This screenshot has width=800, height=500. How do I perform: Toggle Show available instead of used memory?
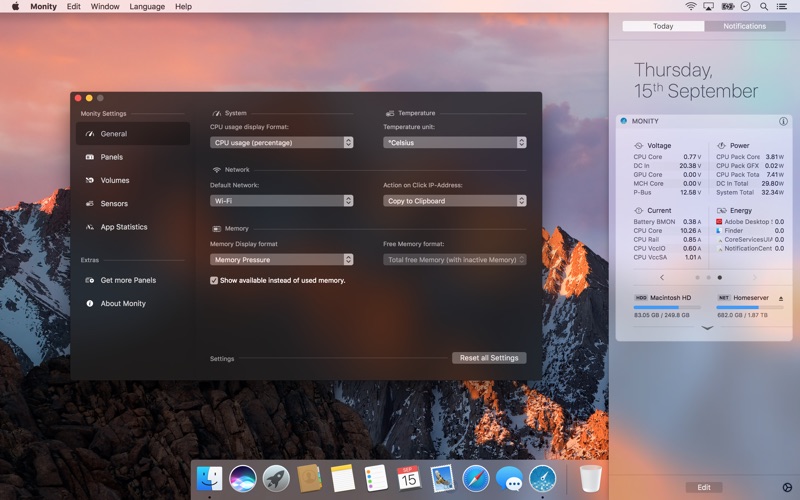pos(214,281)
